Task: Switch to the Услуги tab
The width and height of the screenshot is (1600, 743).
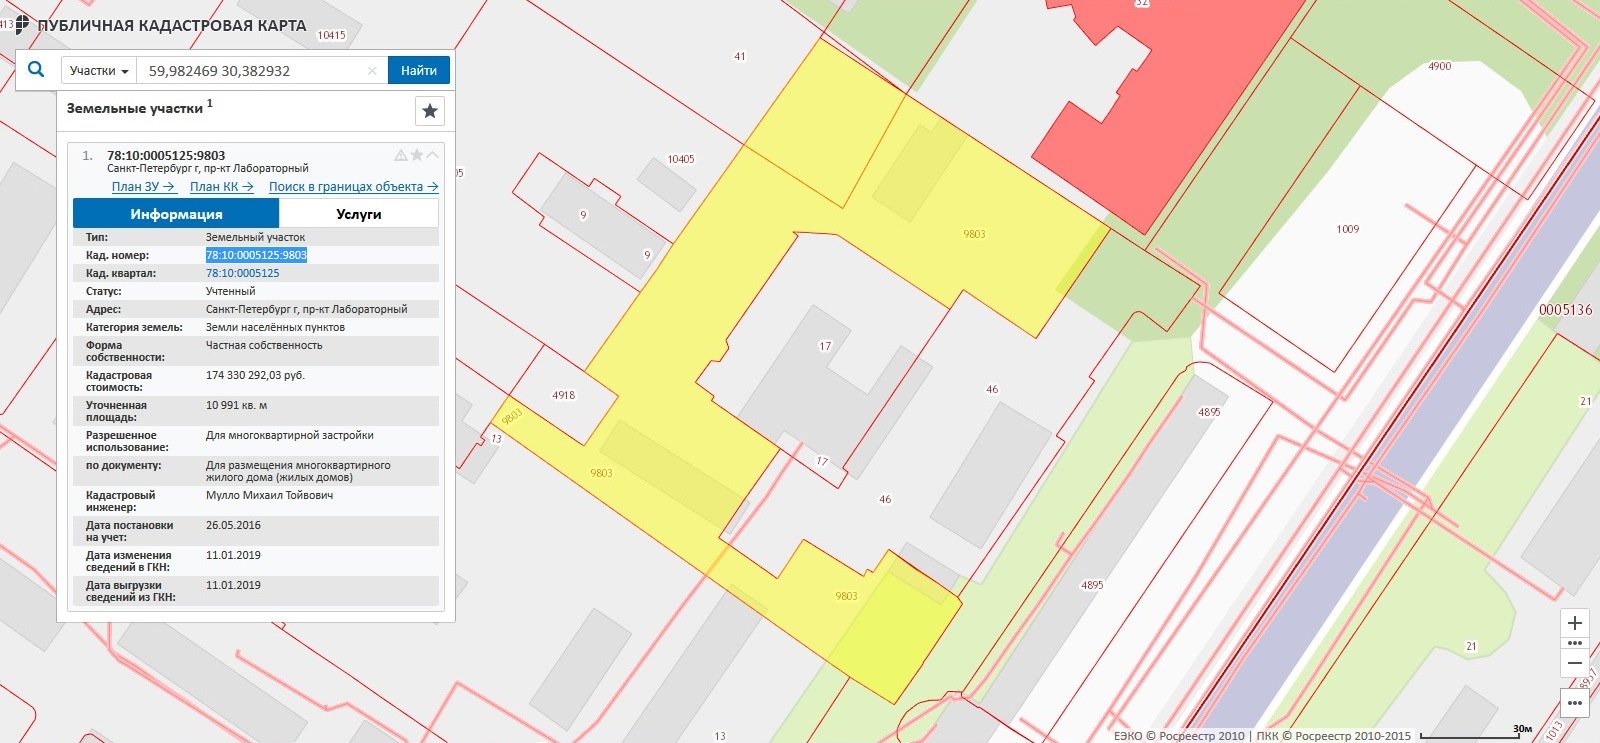Action: tap(358, 214)
